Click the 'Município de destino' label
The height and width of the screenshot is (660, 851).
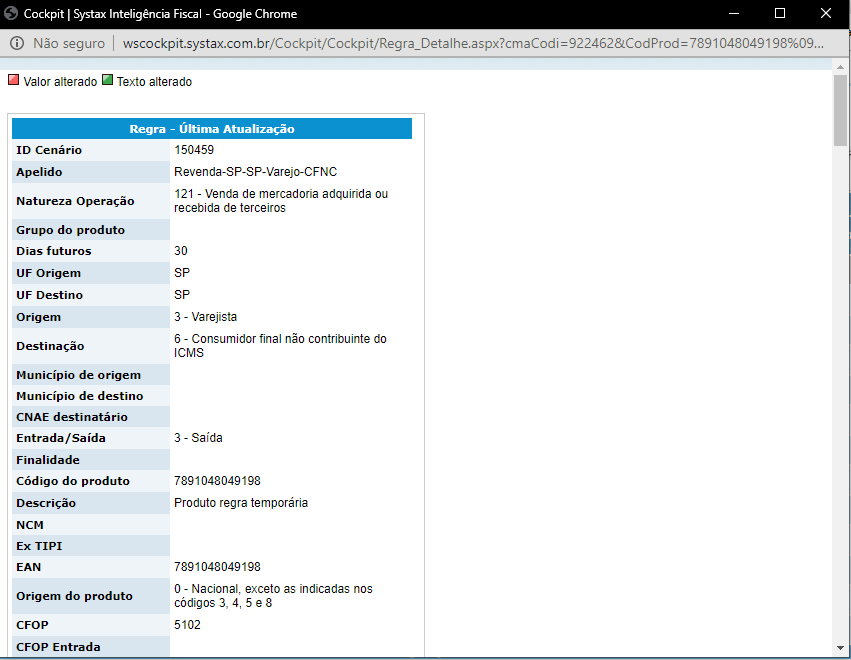coord(79,396)
